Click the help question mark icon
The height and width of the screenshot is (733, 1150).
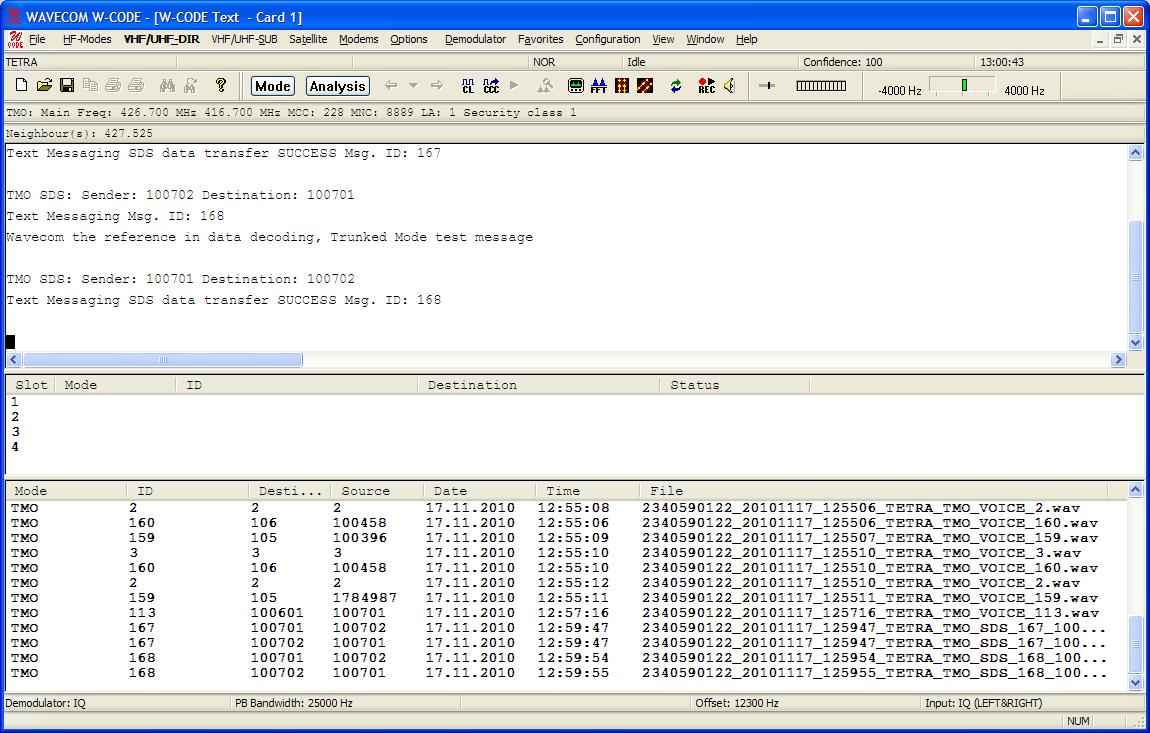(221, 86)
